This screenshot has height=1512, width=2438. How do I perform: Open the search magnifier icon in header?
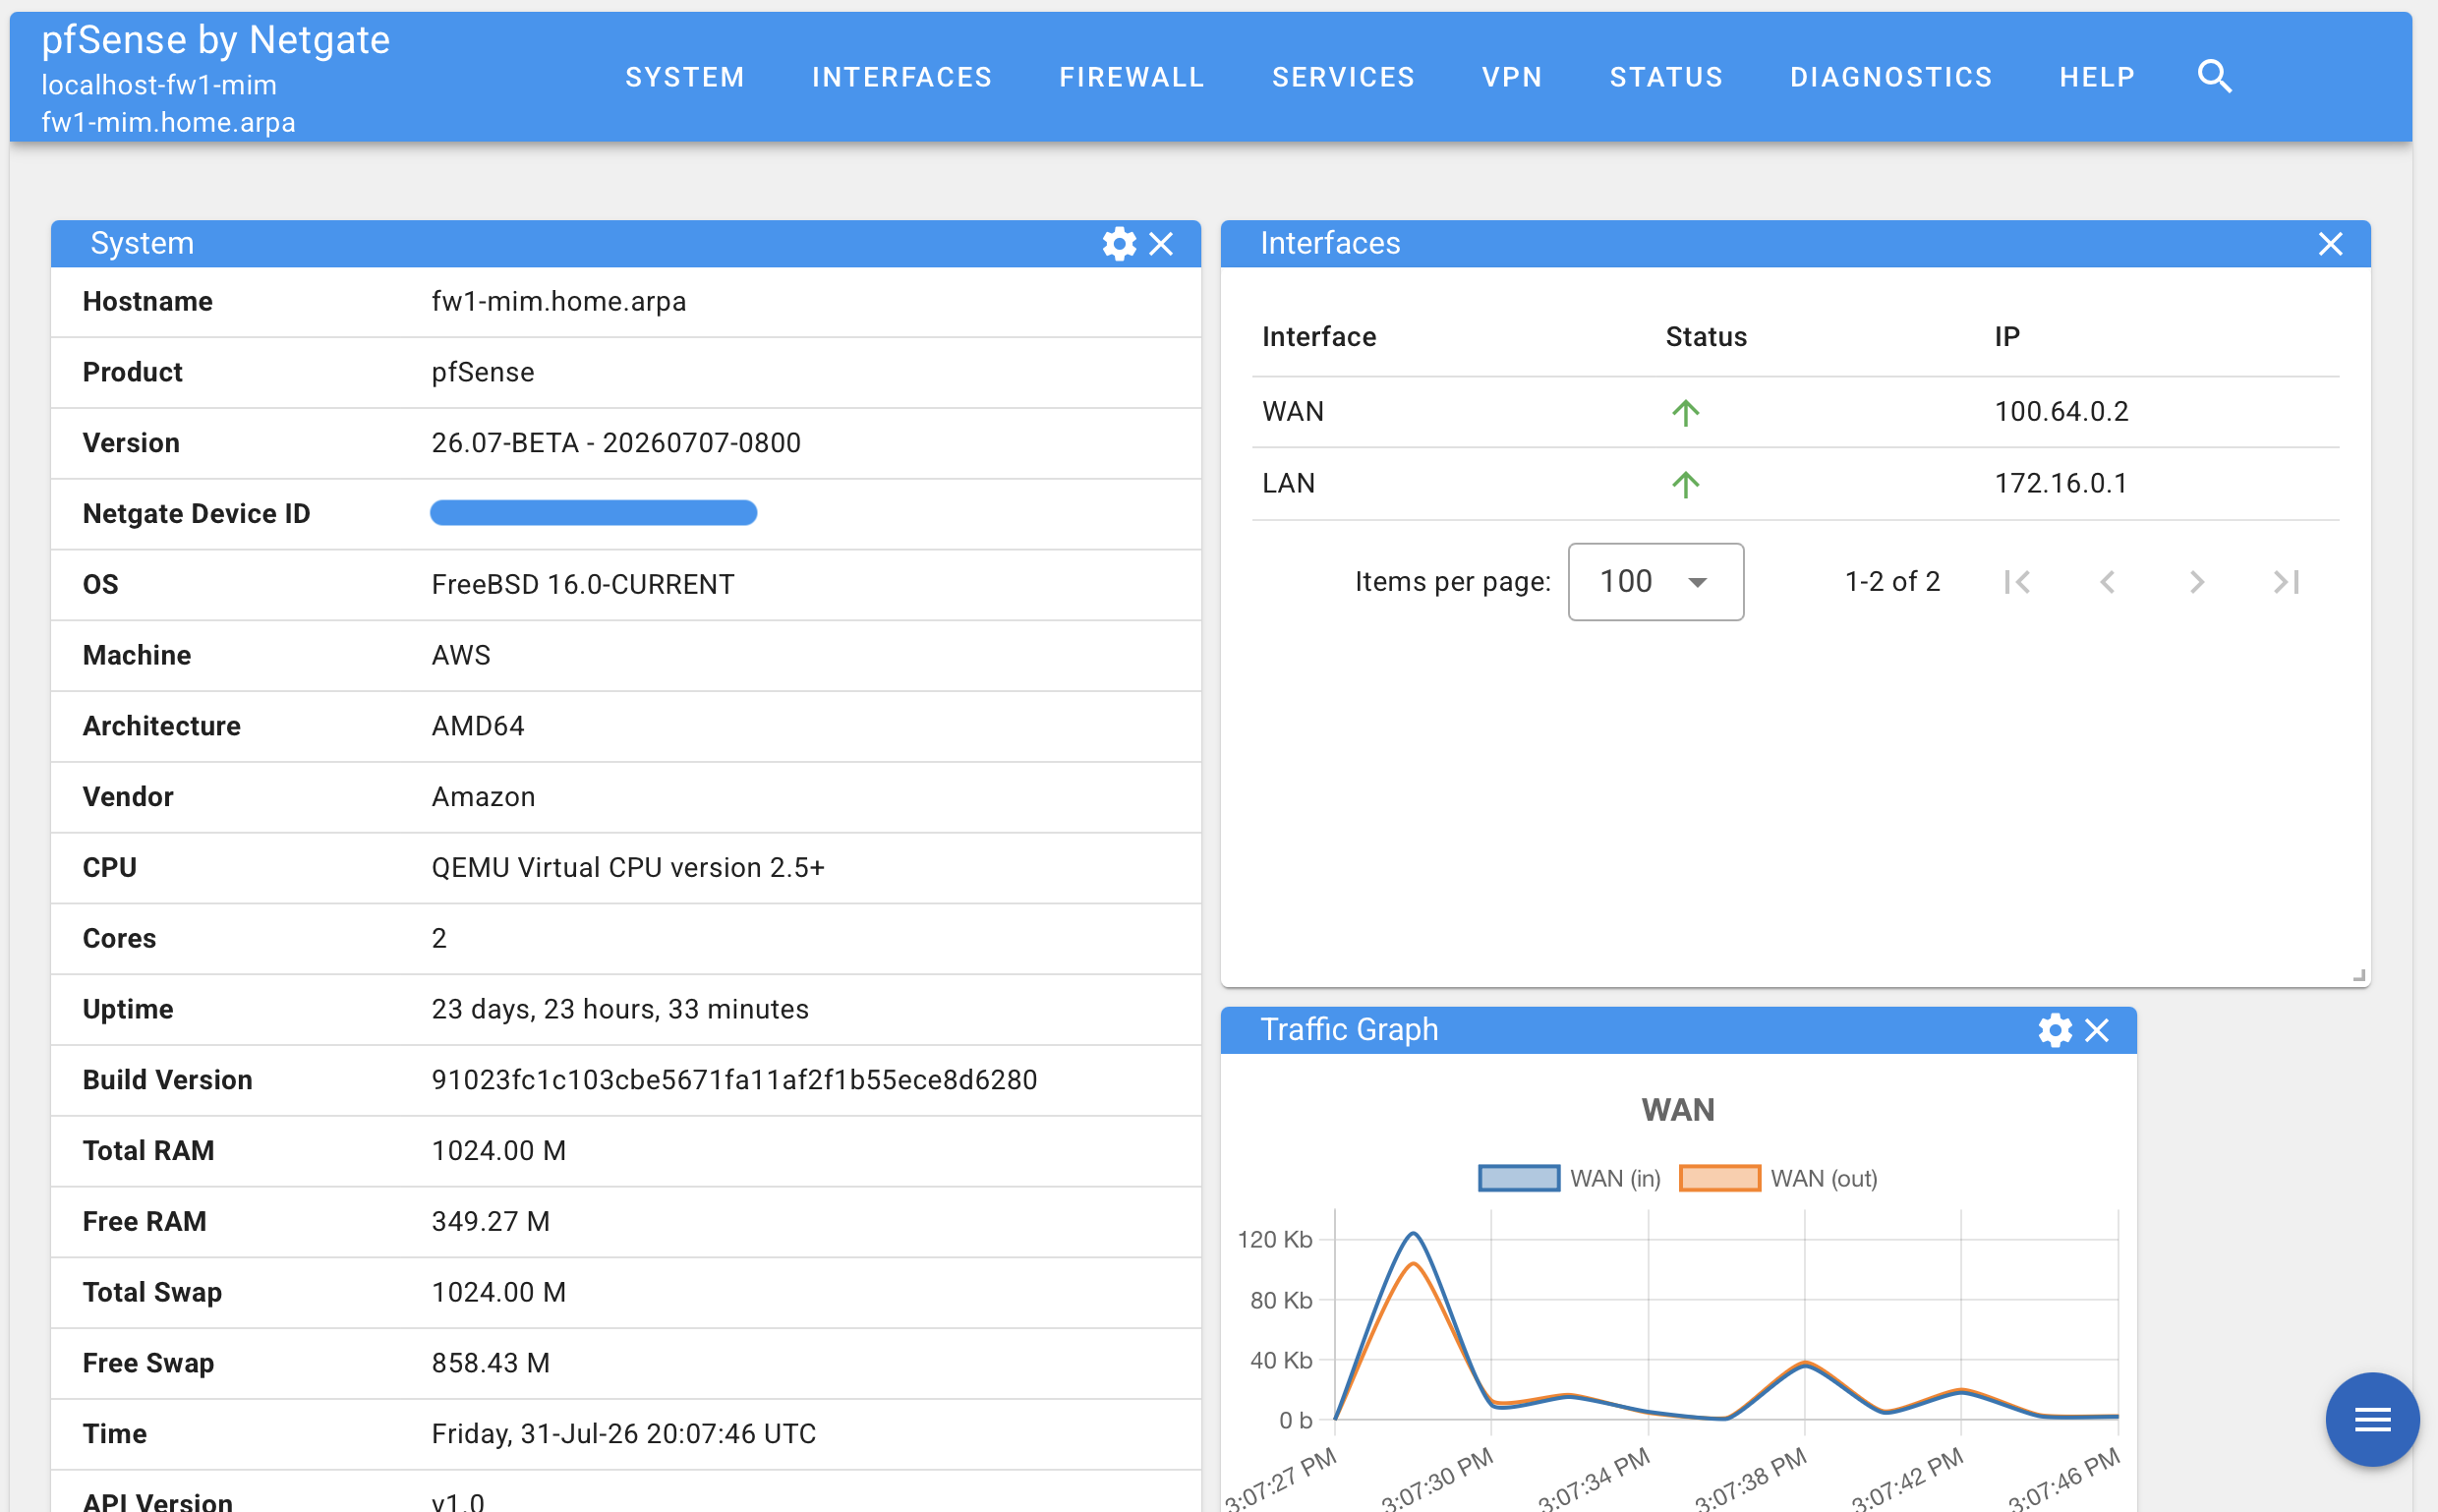tap(2215, 76)
